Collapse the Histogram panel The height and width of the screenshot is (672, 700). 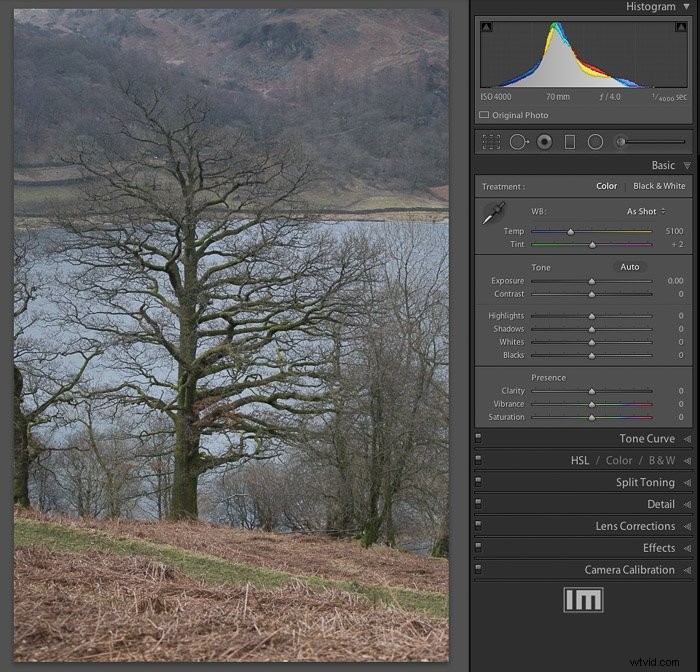coord(686,7)
